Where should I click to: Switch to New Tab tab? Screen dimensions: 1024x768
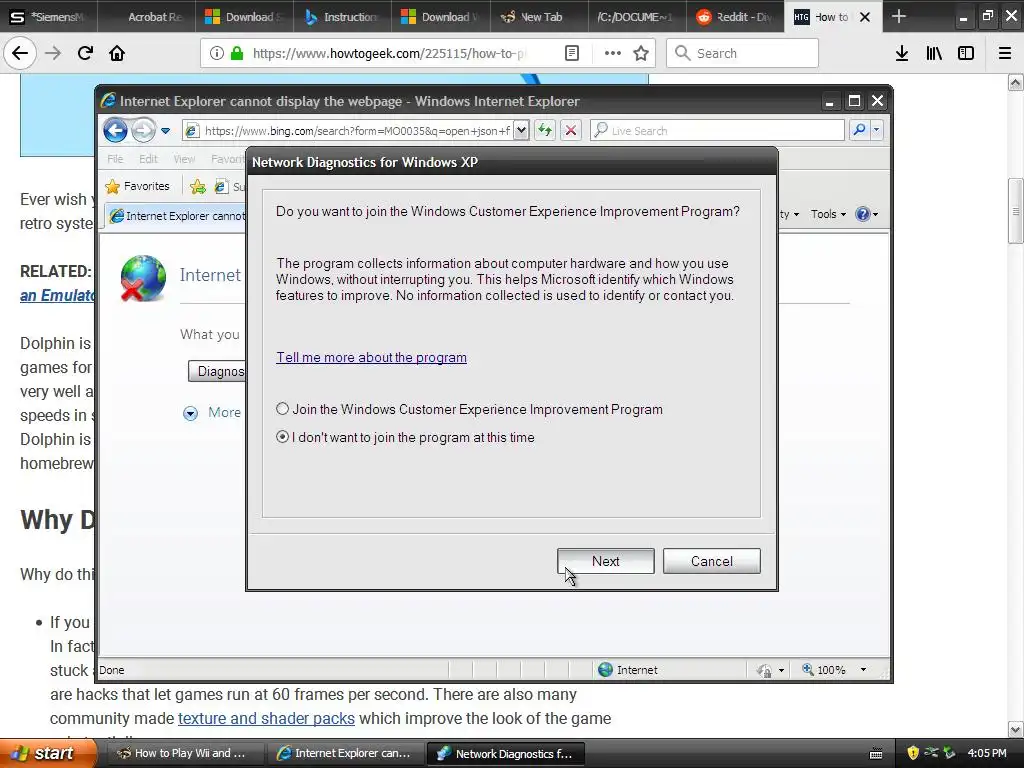tap(539, 17)
